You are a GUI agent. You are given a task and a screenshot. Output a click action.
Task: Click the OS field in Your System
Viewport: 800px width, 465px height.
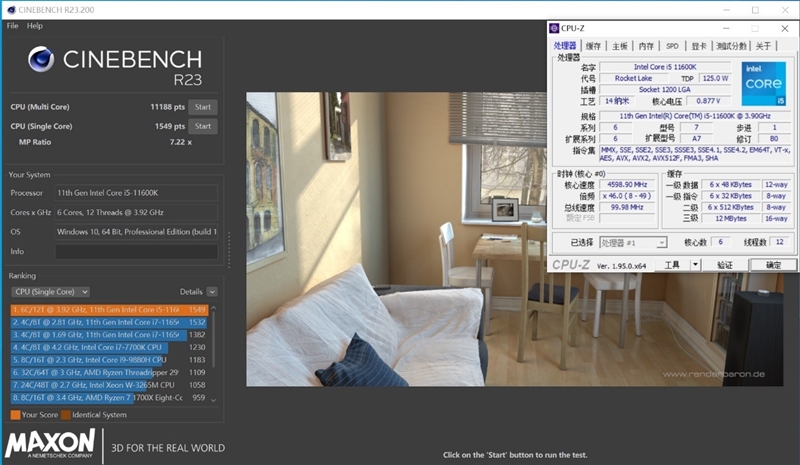click(136, 232)
